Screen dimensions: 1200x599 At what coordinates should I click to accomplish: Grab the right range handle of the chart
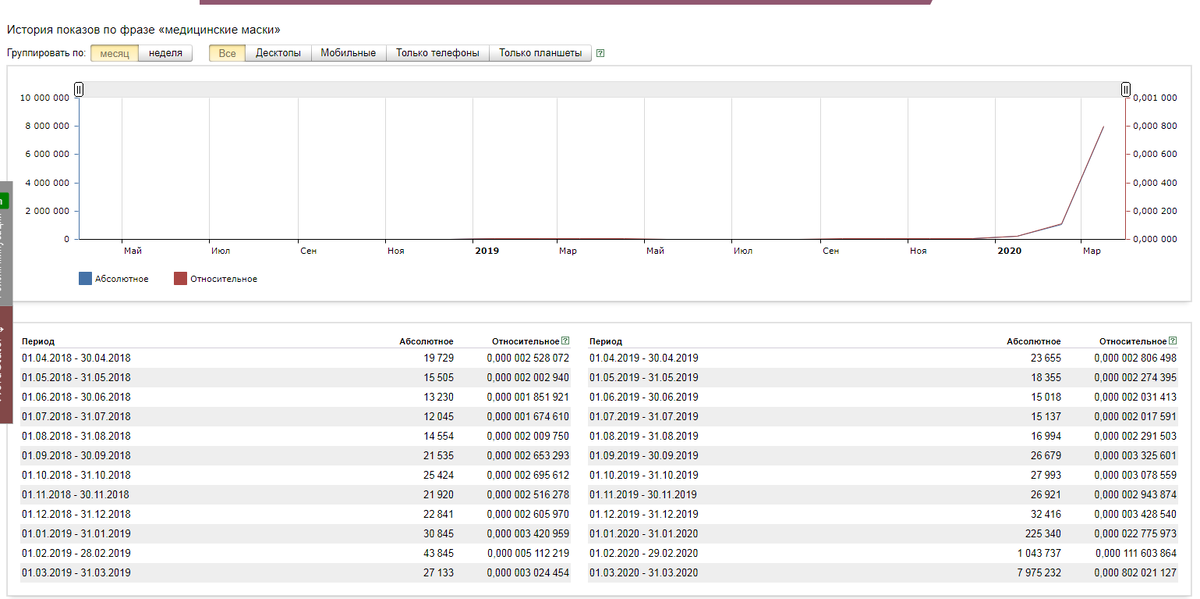(1126, 91)
